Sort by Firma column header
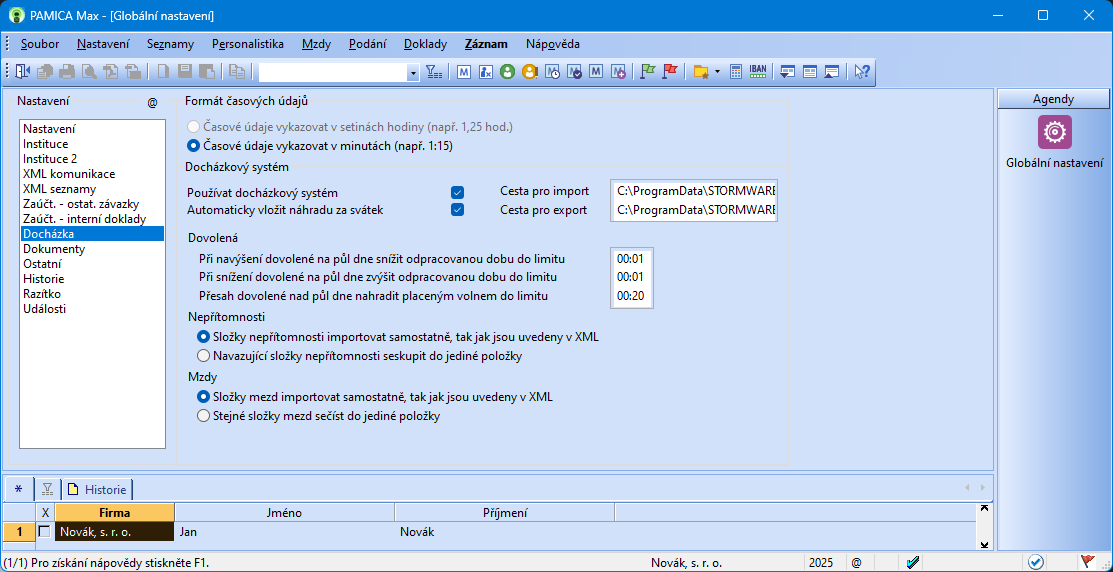1113x572 pixels. (x=115, y=512)
